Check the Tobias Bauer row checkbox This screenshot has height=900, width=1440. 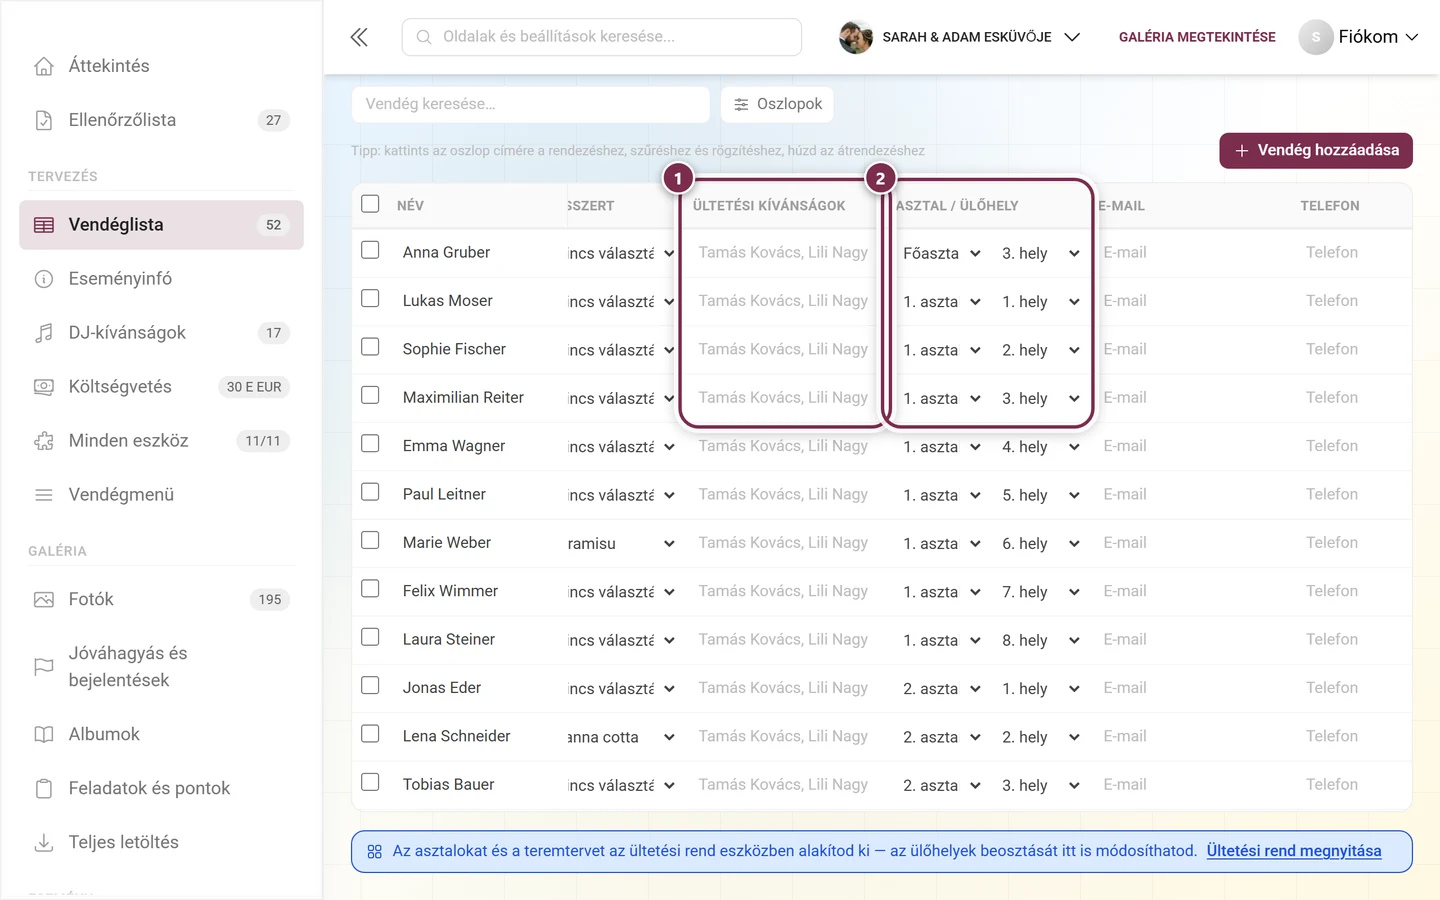point(370,782)
